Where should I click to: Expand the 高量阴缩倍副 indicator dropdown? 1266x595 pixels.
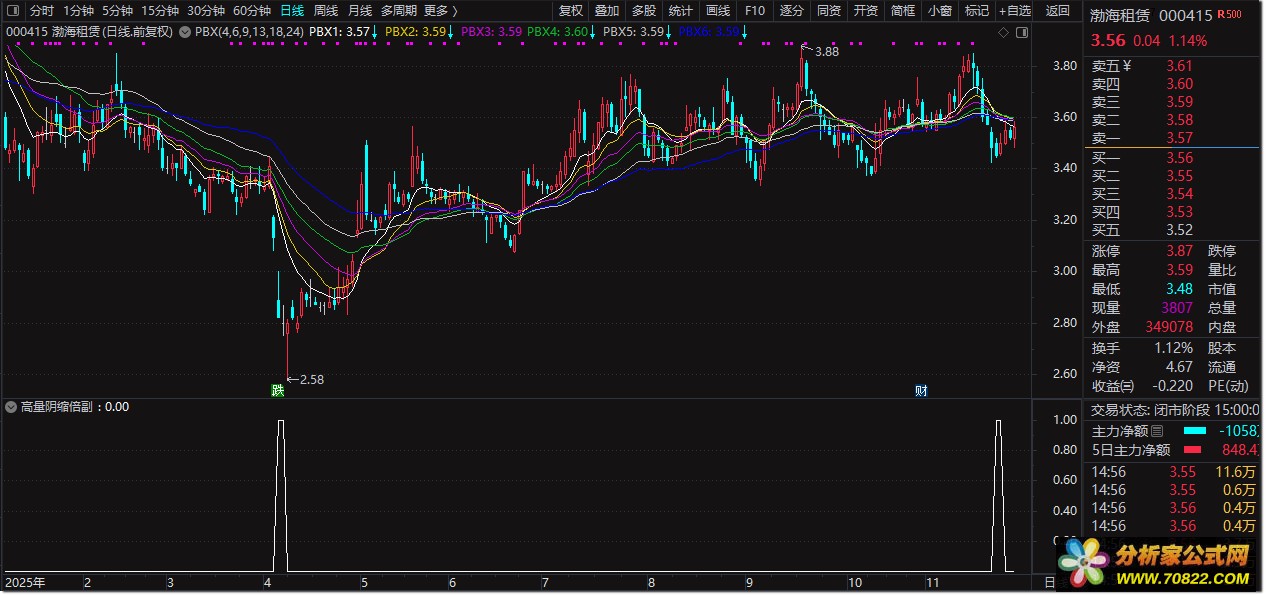(x=11, y=407)
